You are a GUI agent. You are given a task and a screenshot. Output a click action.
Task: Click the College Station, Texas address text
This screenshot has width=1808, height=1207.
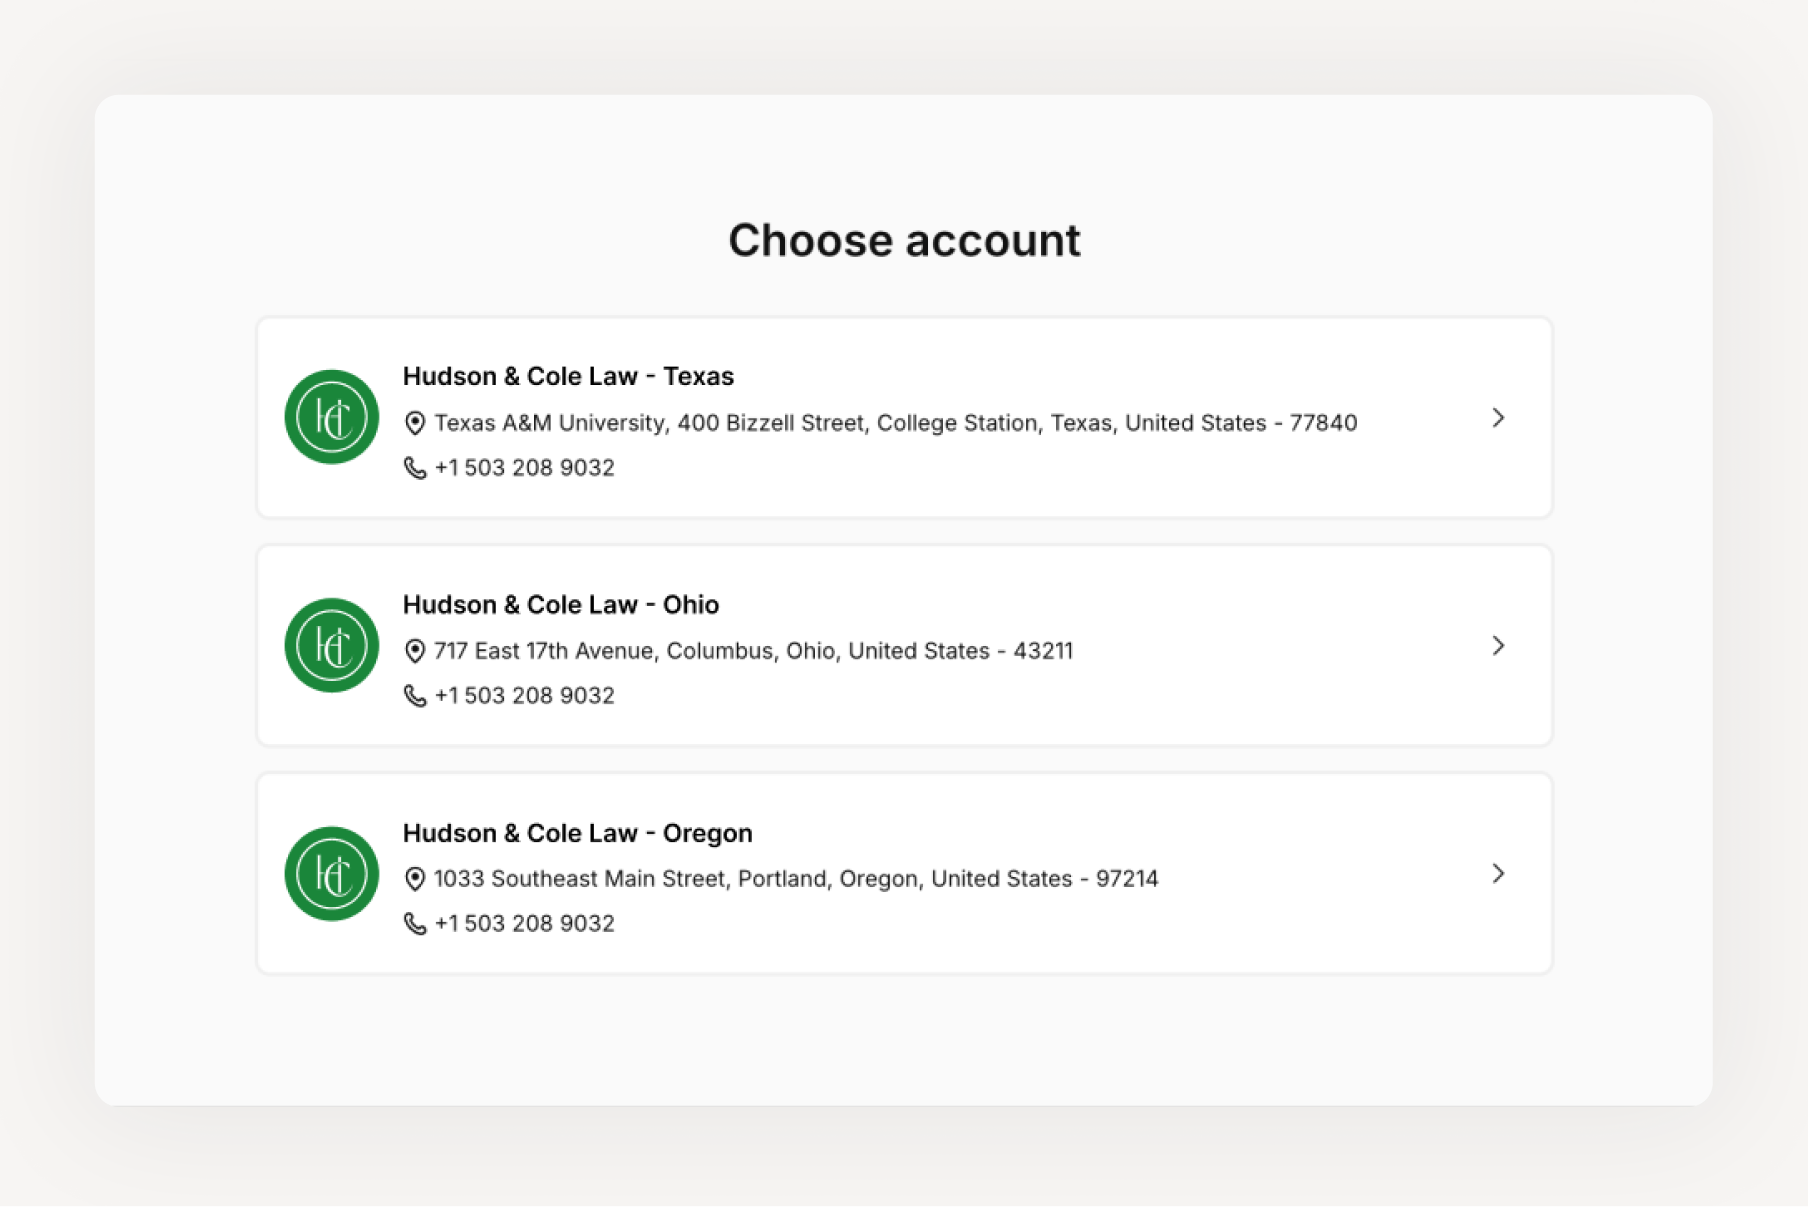(895, 423)
